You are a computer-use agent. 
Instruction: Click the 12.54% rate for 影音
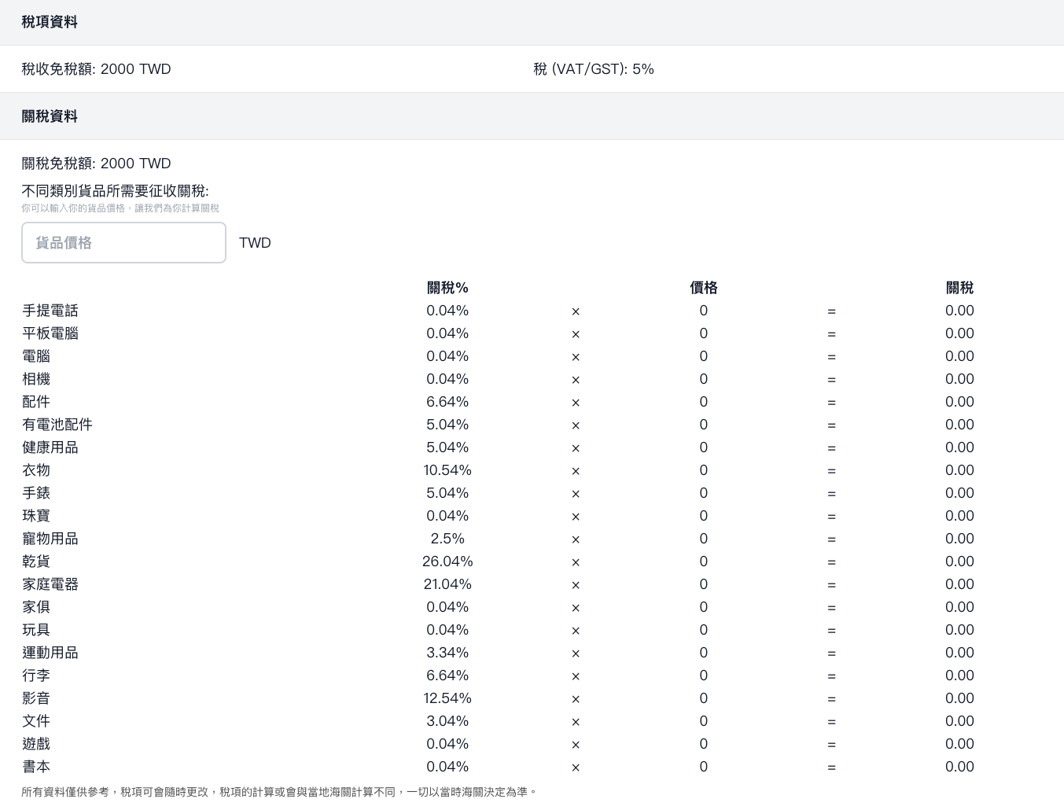(447, 698)
